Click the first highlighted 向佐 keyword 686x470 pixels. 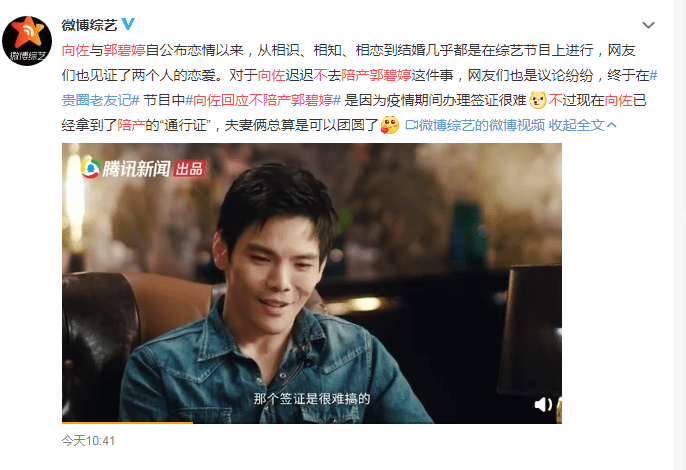coord(75,50)
